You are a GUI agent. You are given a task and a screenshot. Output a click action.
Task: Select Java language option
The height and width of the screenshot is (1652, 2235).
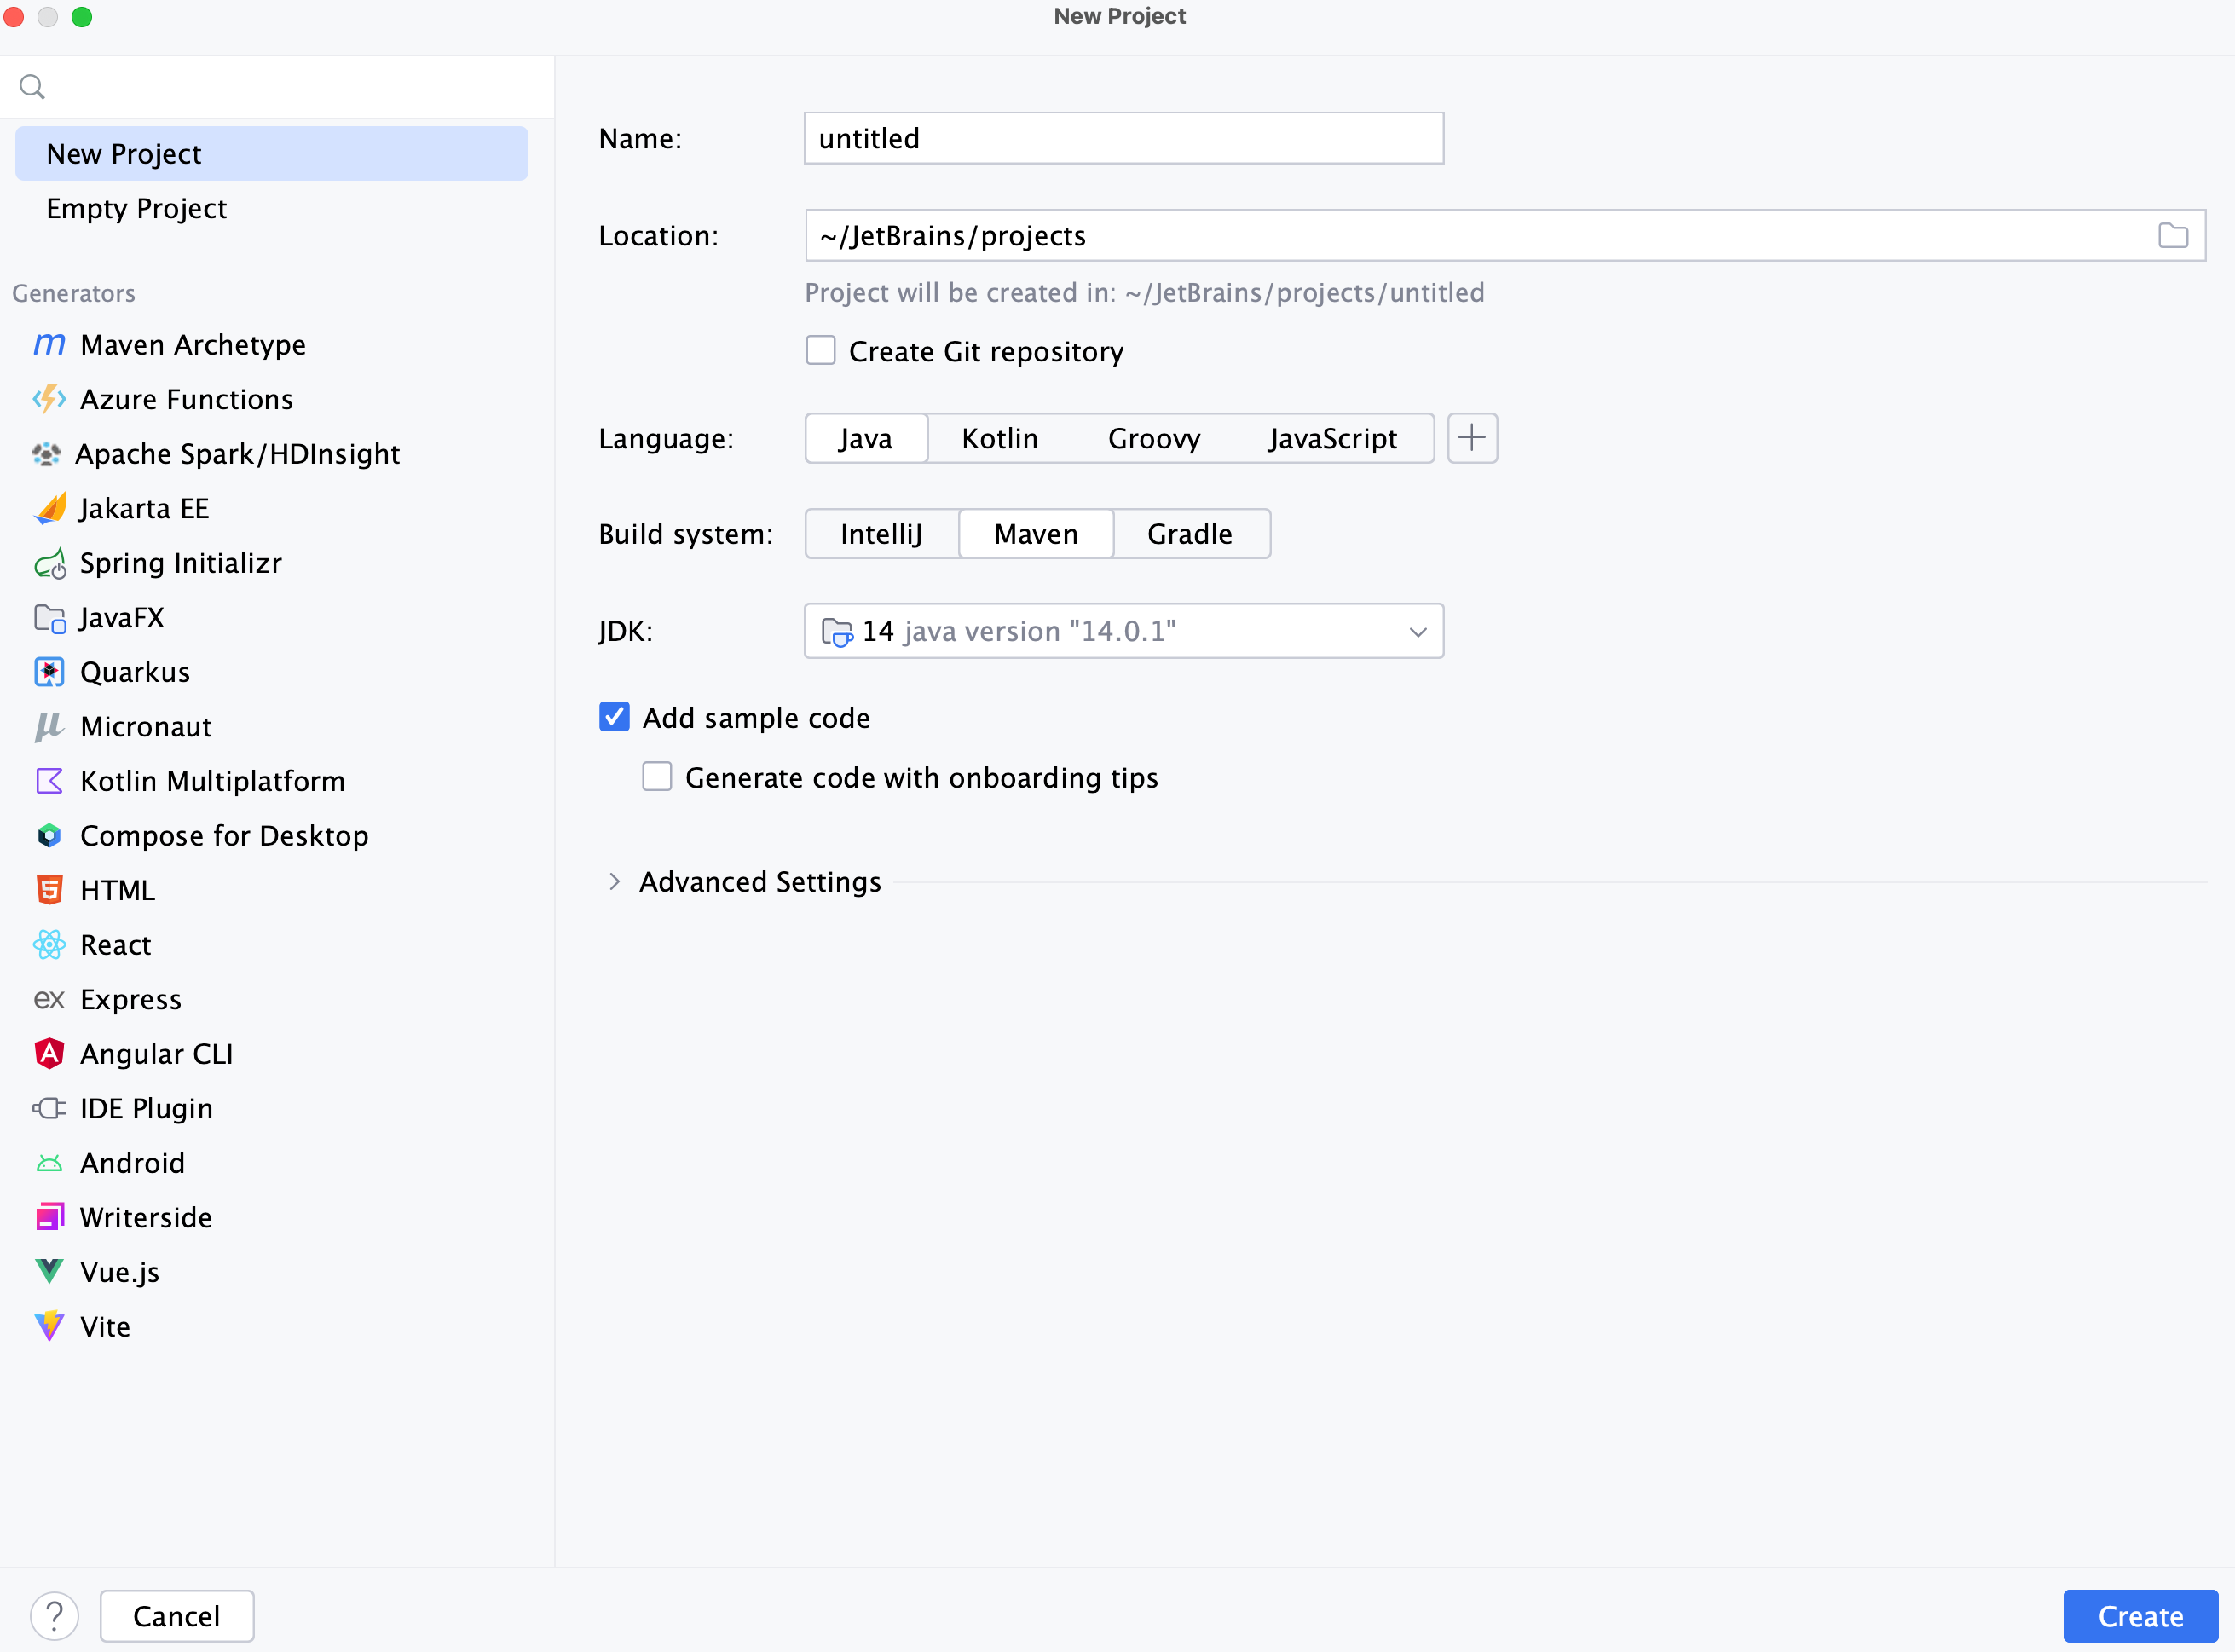pos(866,438)
